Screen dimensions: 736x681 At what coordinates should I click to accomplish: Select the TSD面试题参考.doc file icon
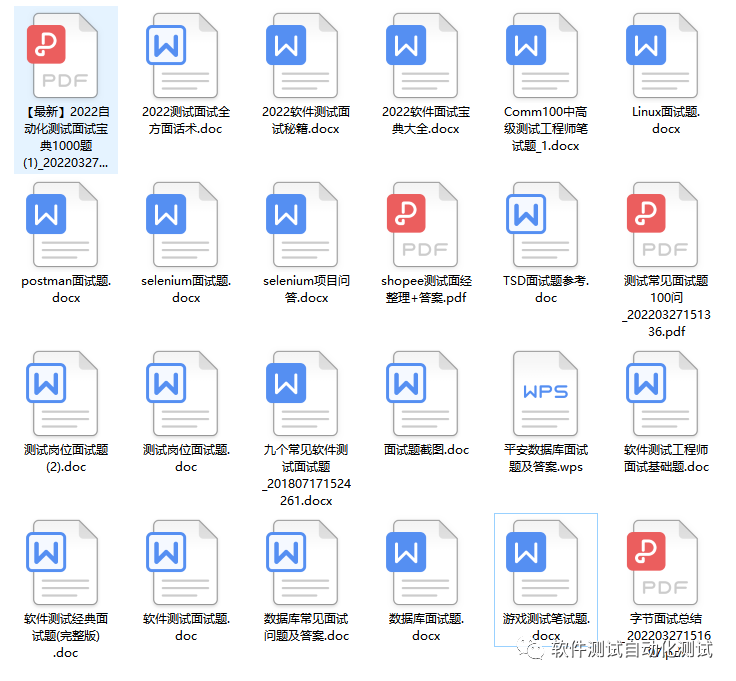pos(543,224)
